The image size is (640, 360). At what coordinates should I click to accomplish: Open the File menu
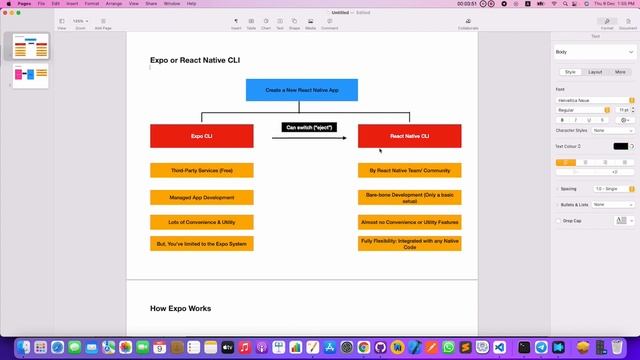coord(41,4)
